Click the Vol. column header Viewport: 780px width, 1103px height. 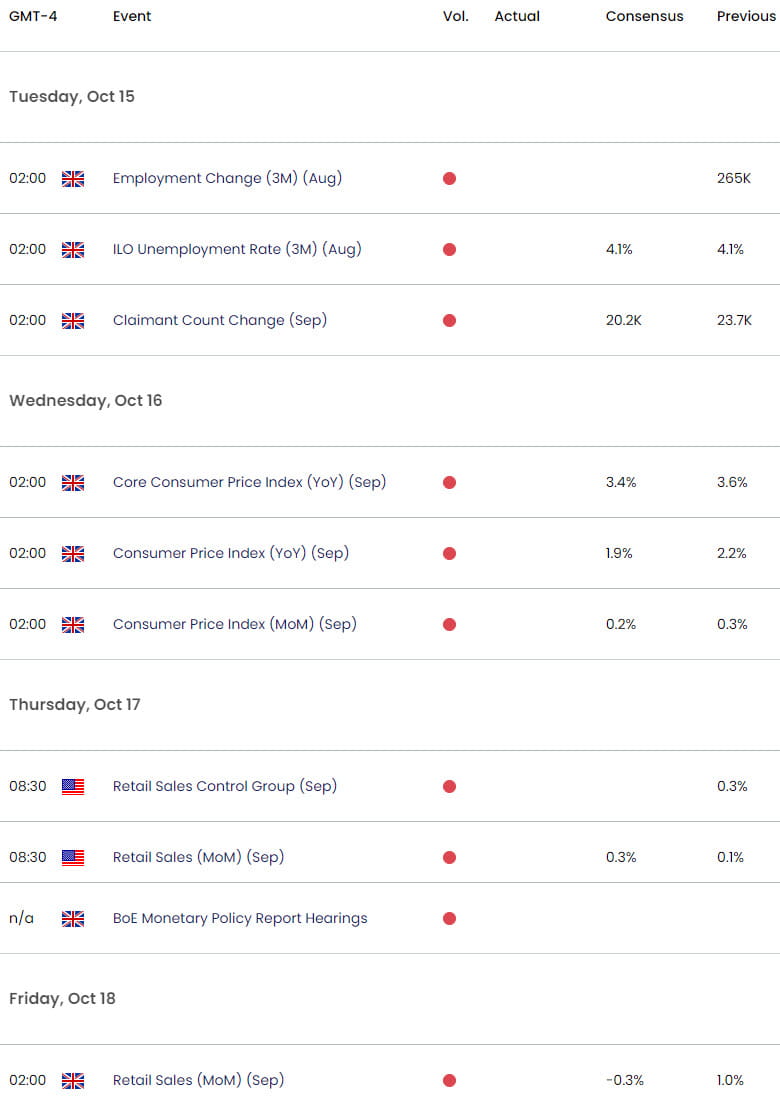tap(456, 16)
